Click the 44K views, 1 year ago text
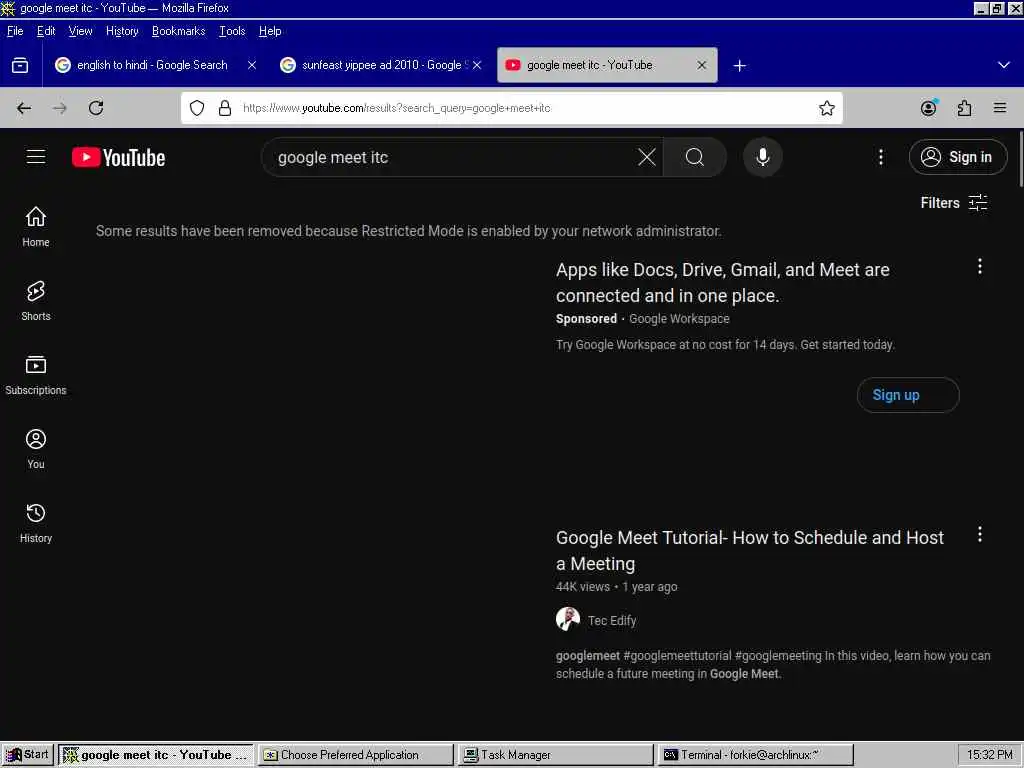This screenshot has height=768, width=1024. pyautogui.click(x=616, y=586)
